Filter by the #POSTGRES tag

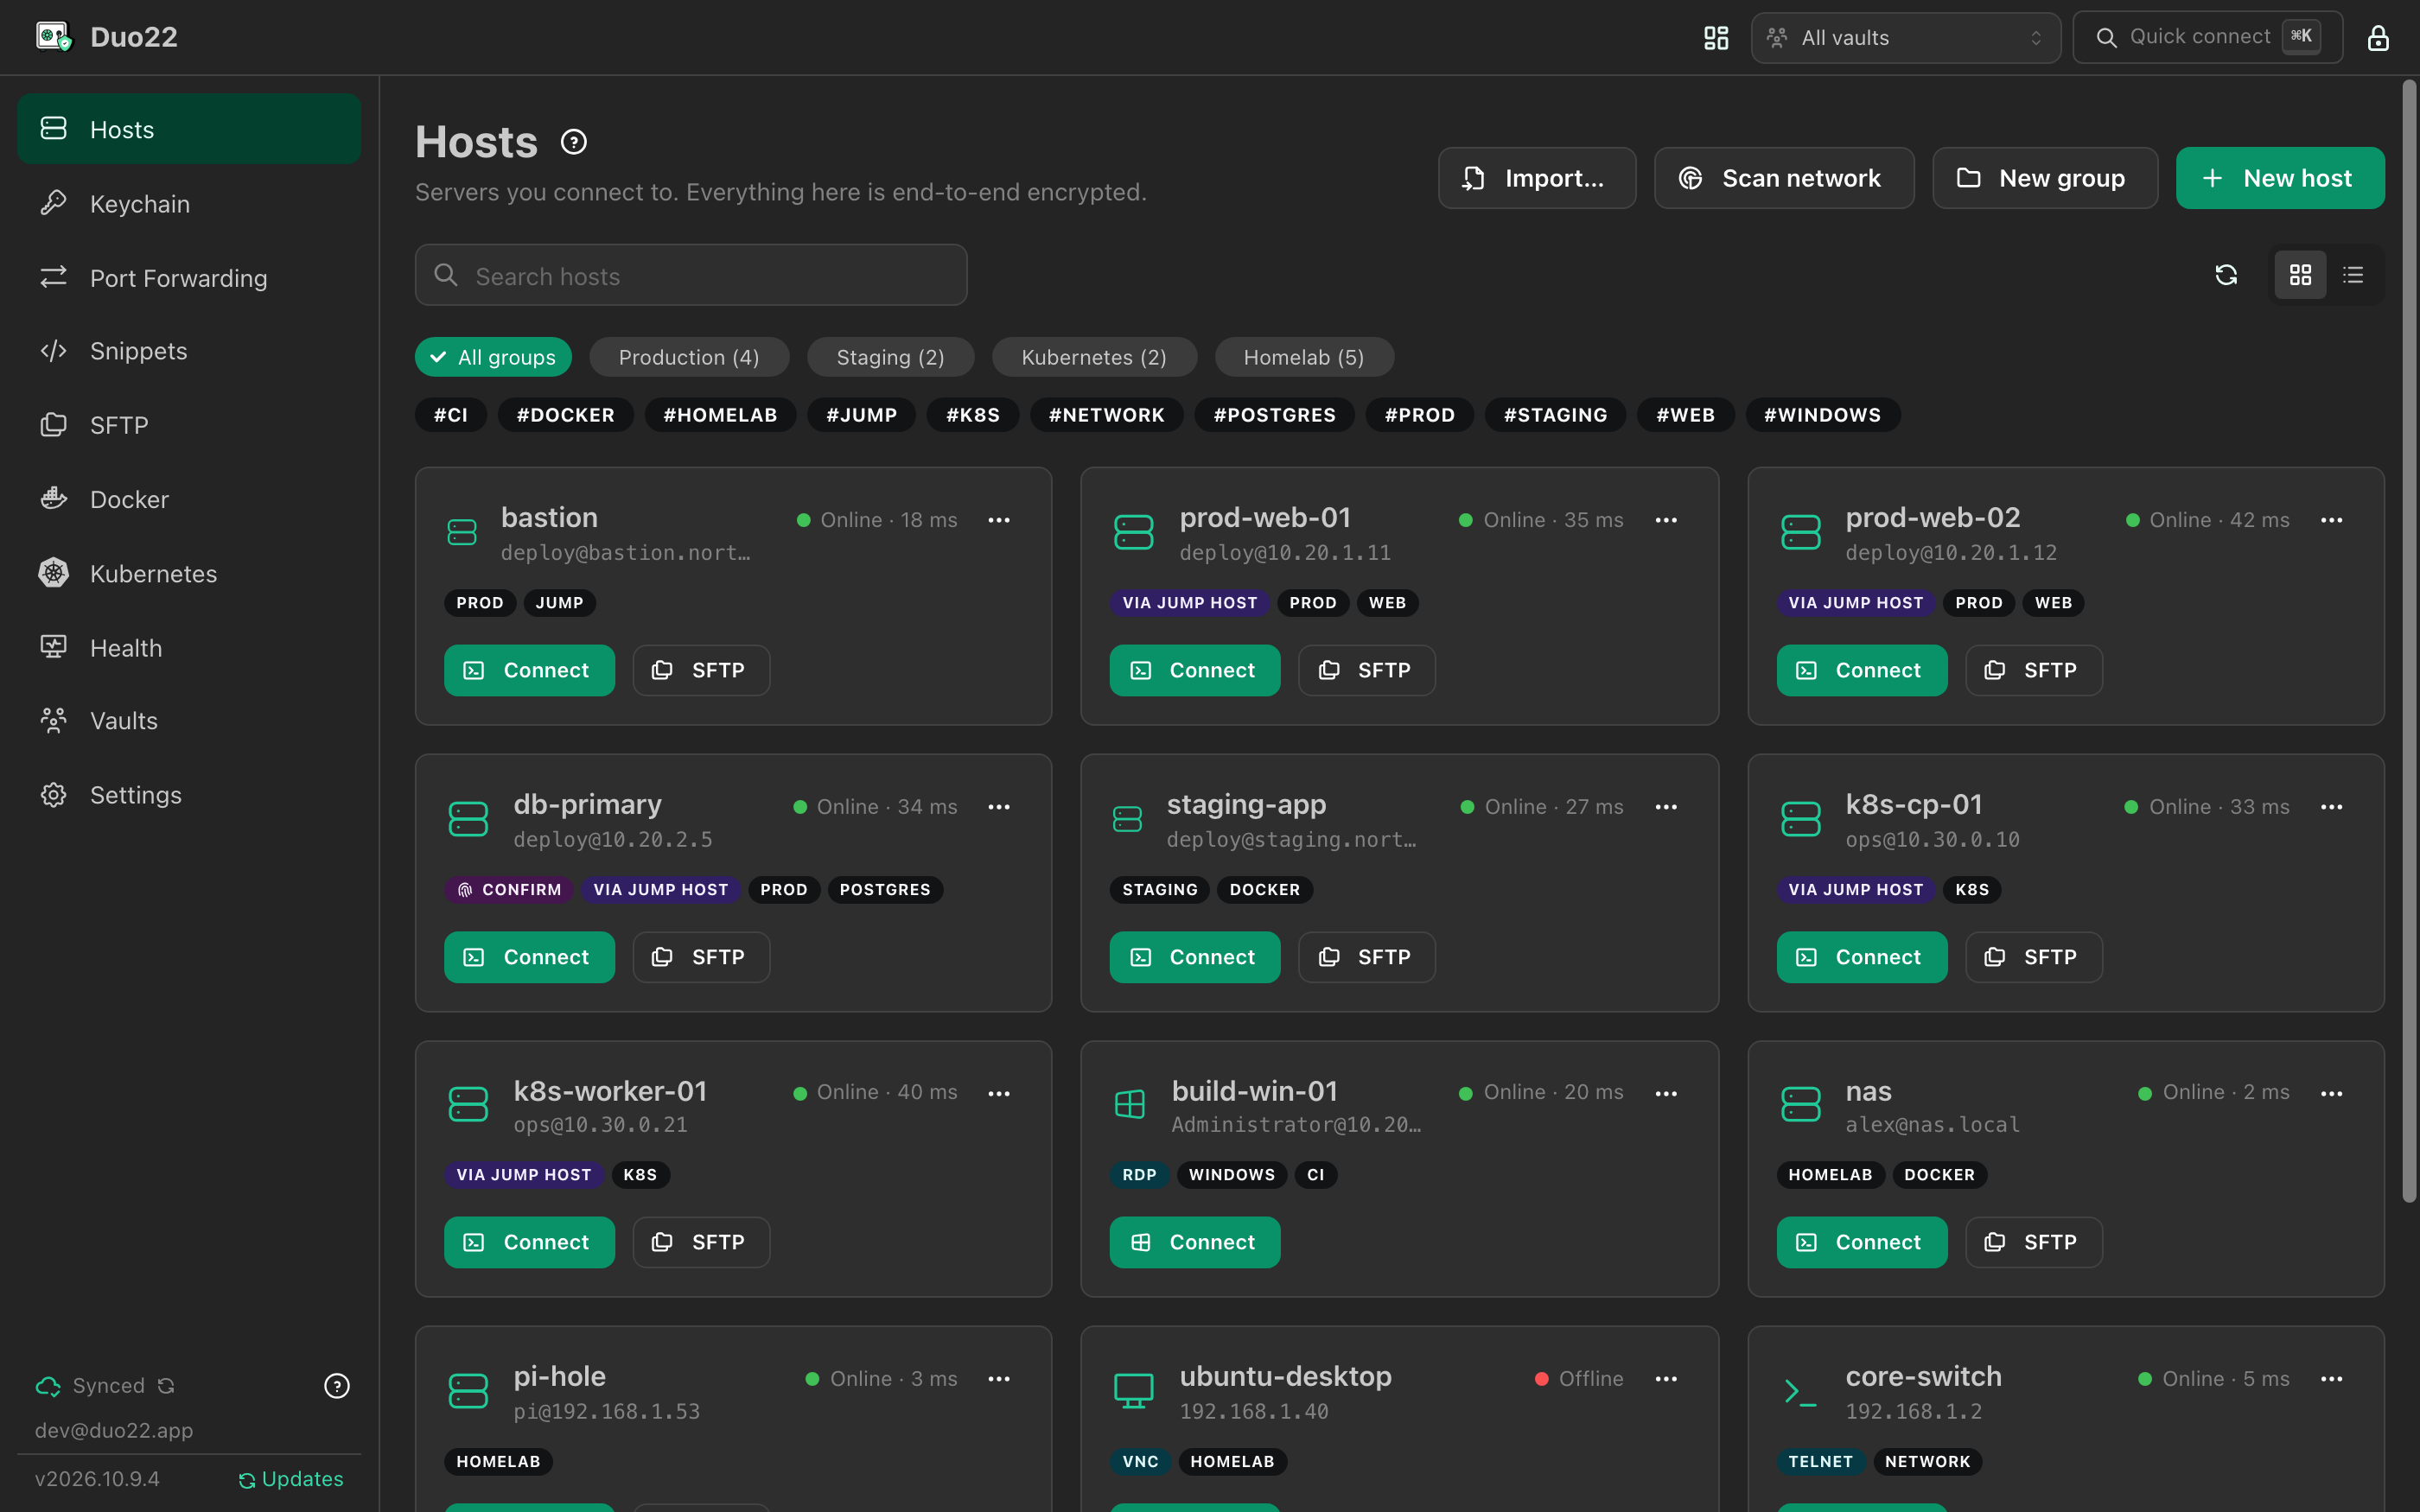coord(1274,415)
